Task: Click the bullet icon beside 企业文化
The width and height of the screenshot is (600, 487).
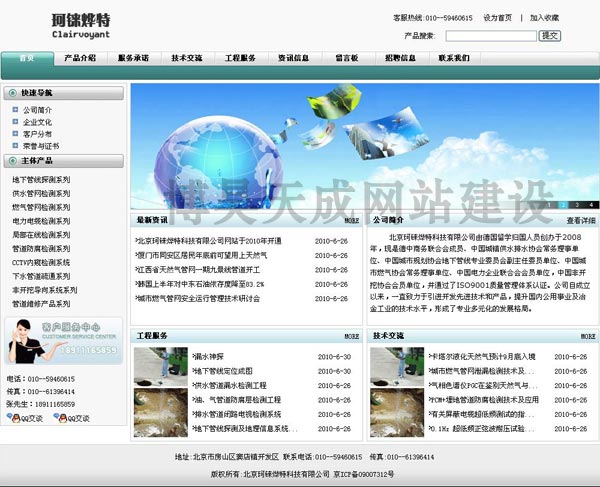Action: (15, 122)
